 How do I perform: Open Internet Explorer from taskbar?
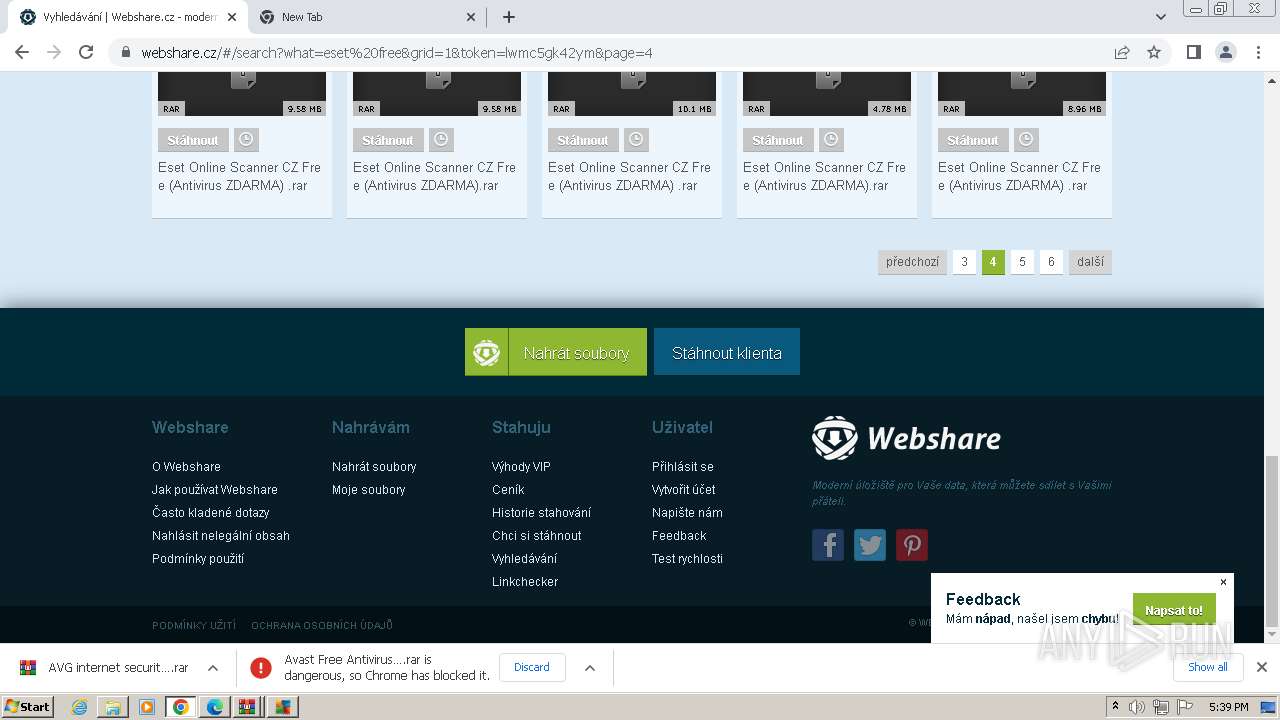click(79, 707)
